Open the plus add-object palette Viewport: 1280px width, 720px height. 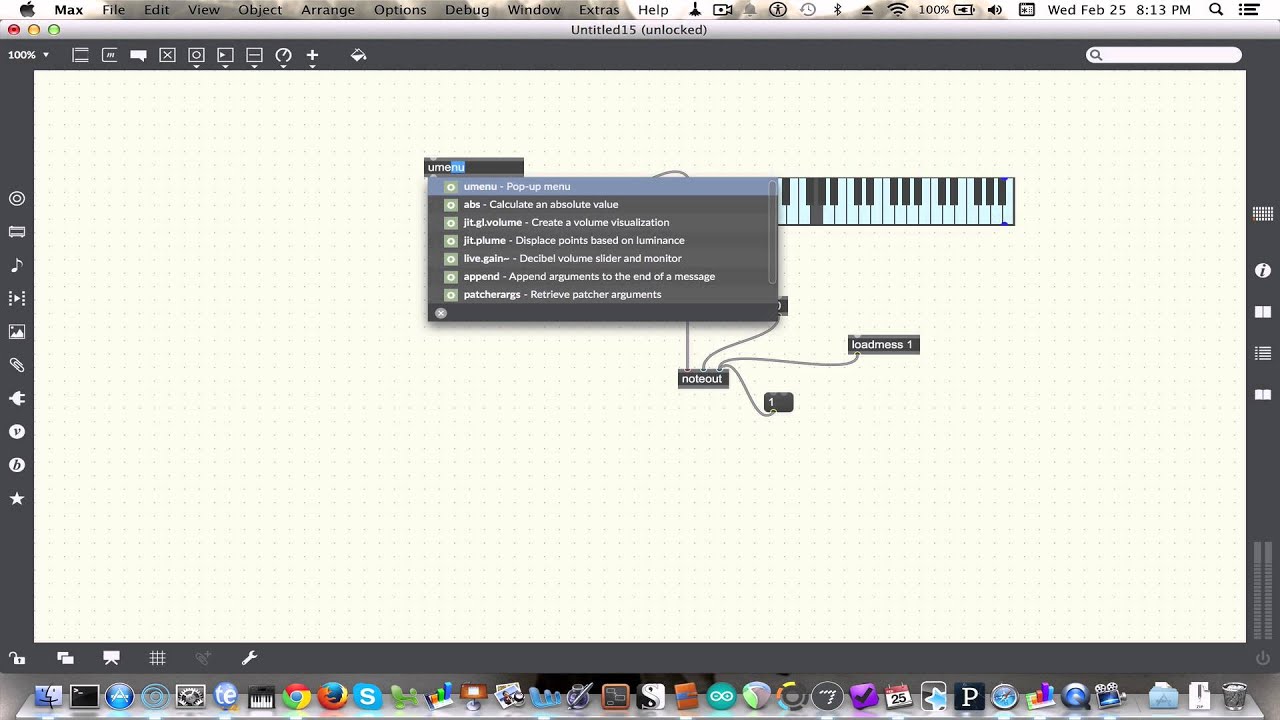(x=312, y=55)
